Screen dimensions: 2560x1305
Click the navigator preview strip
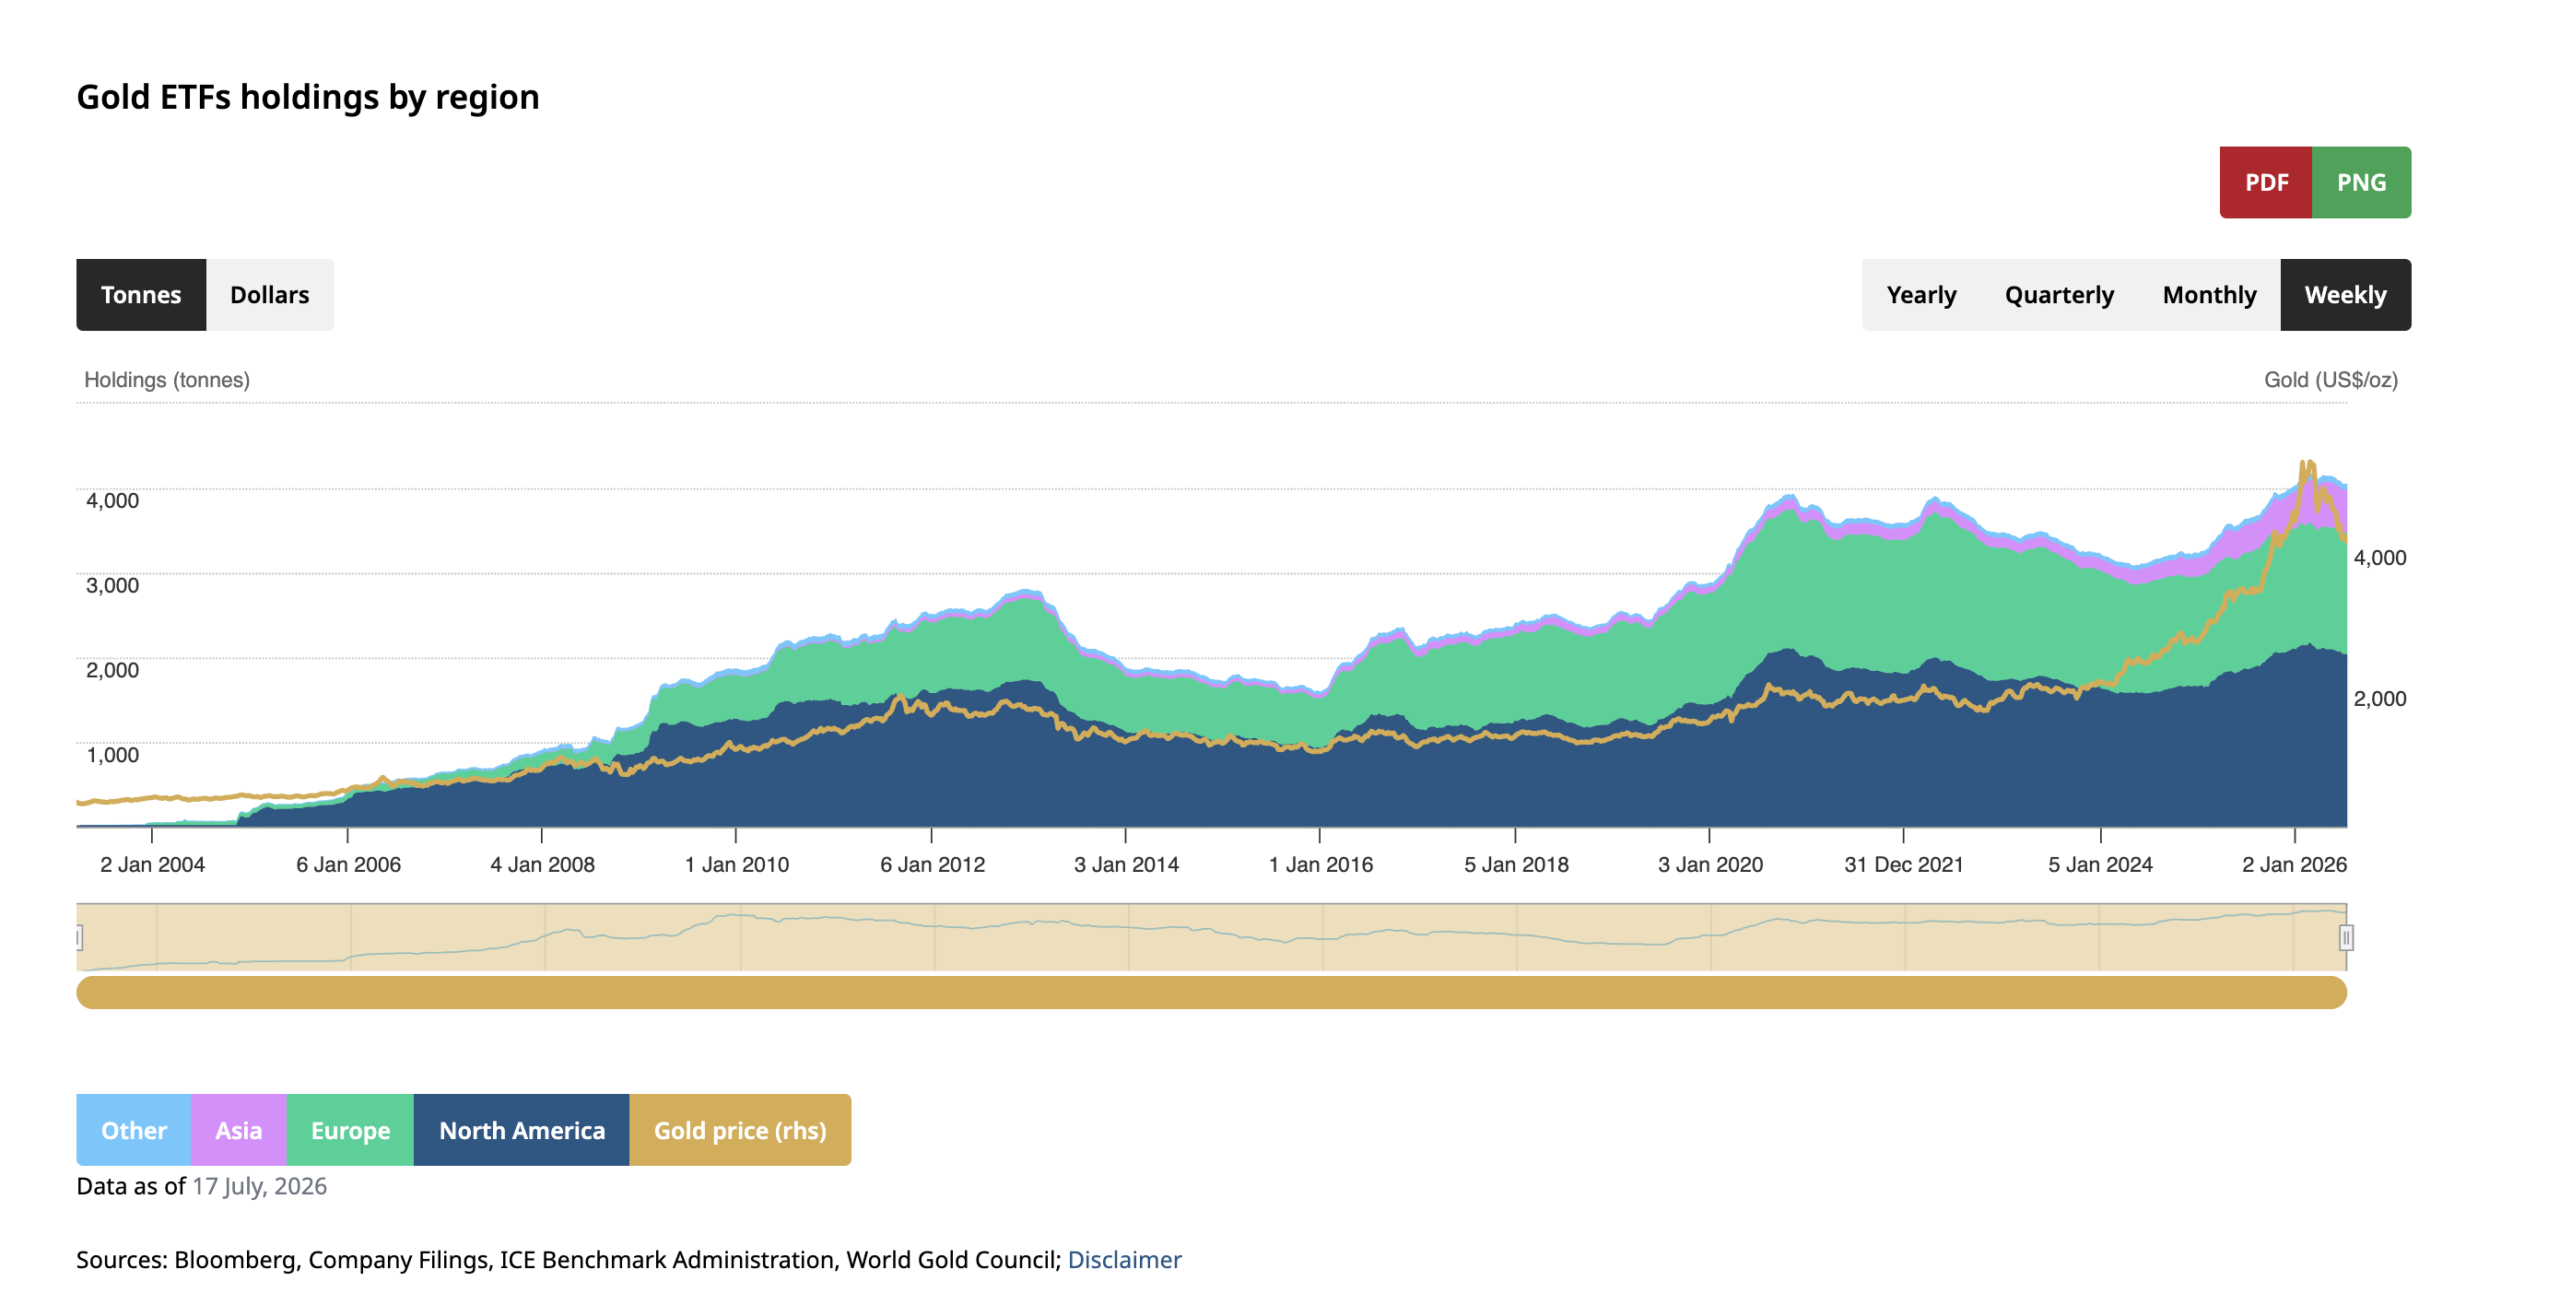coord(1211,937)
